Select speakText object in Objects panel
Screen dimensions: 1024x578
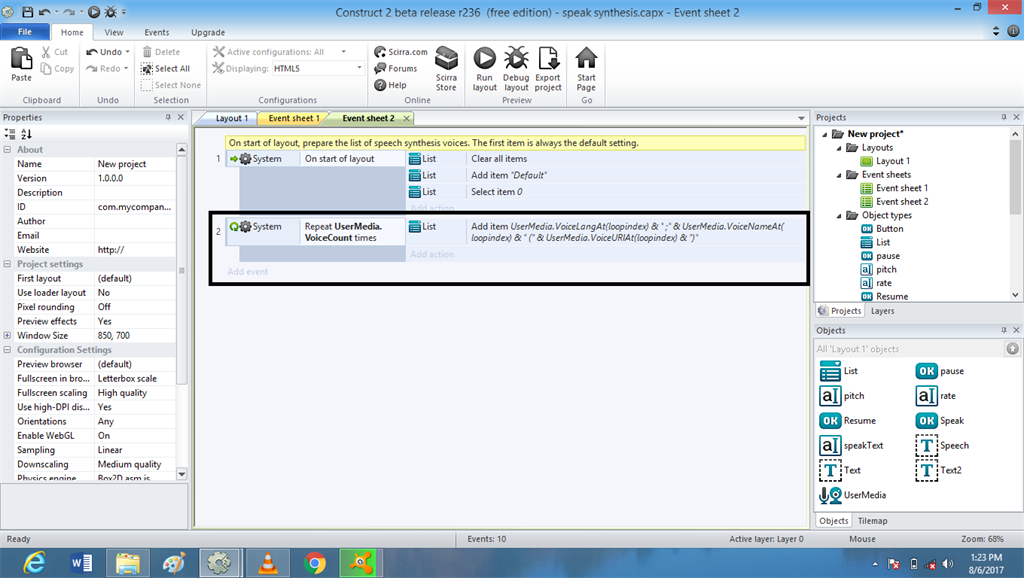[852, 445]
